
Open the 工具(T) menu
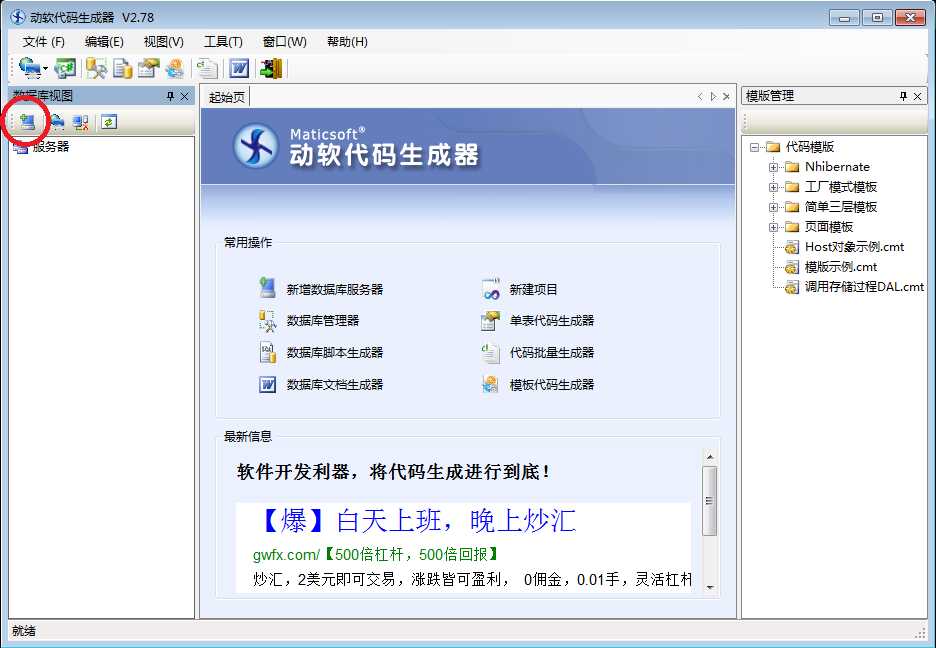click(x=223, y=42)
